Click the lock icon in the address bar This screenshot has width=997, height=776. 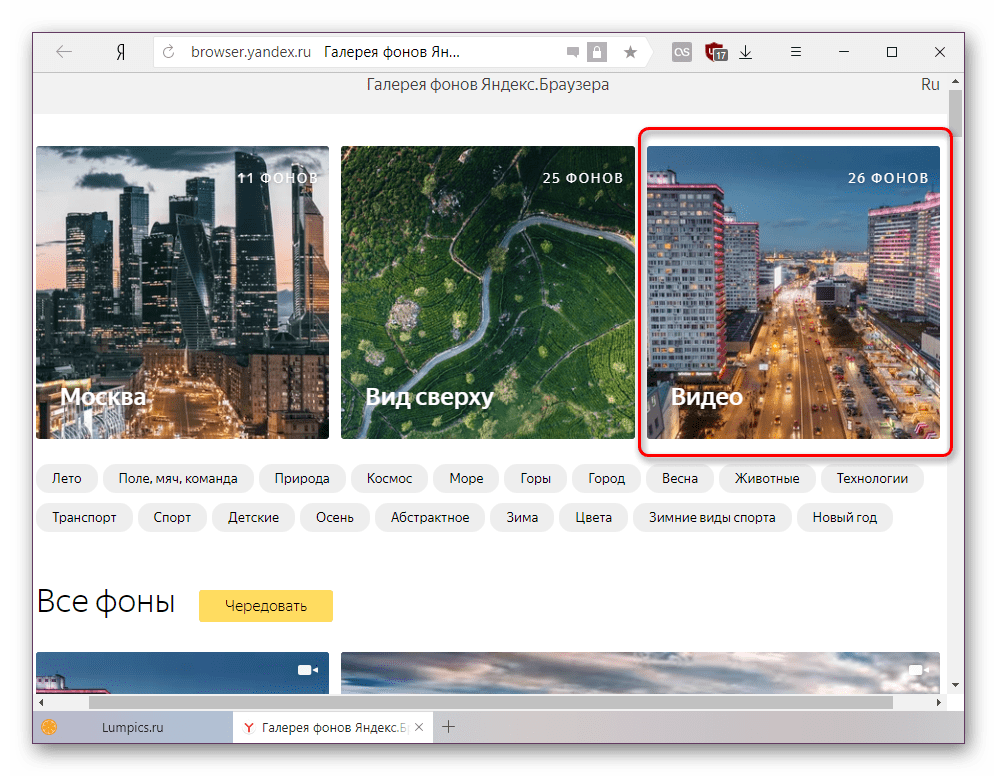(x=597, y=52)
